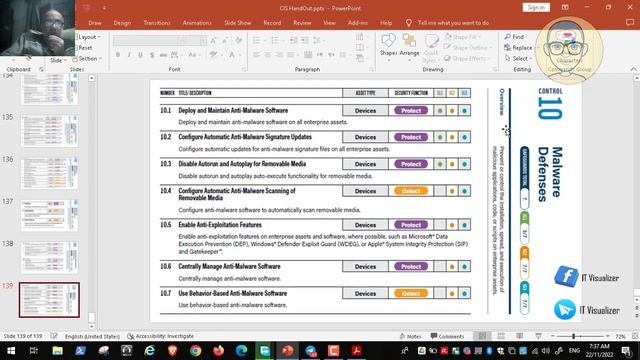640x360 pixels.
Task: Center align text icon
Action: coord(268,55)
